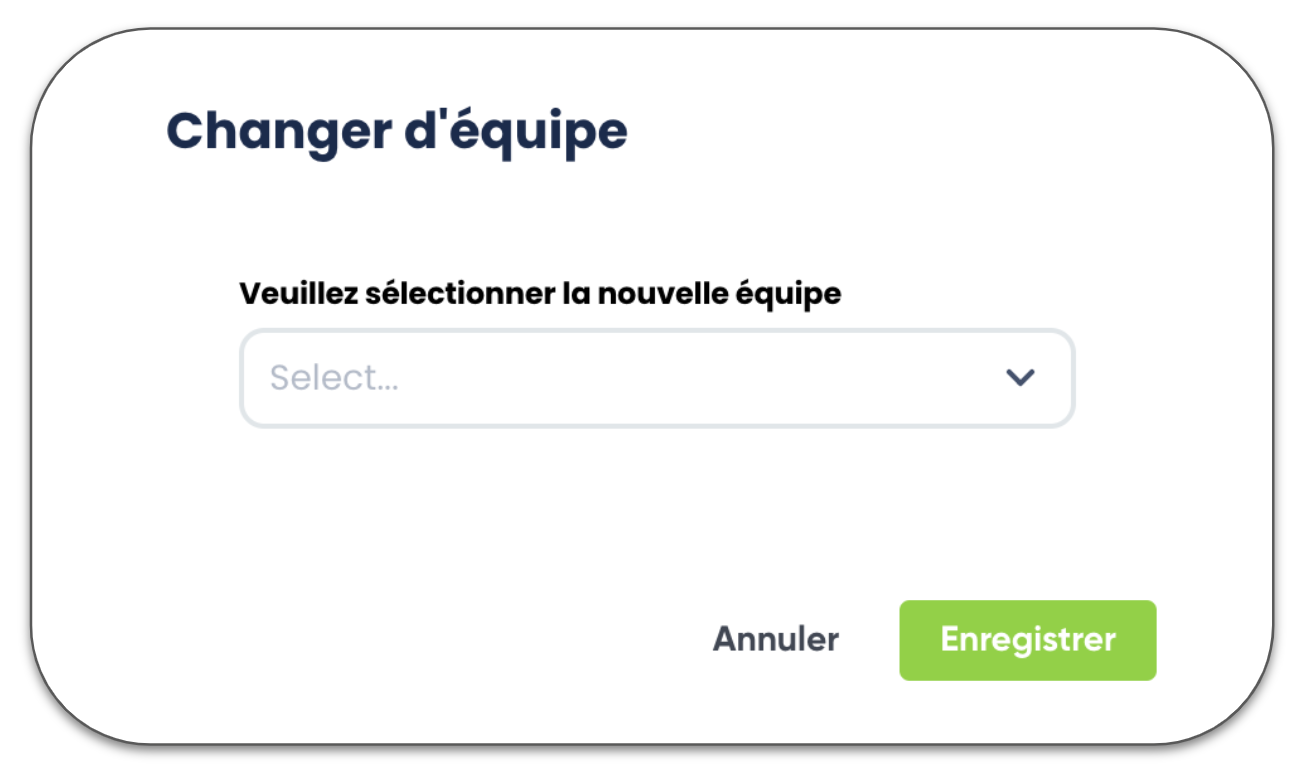Toggle the team selector's chevron icon
Screen dimensions: 1302x782
click(1019, 378)
